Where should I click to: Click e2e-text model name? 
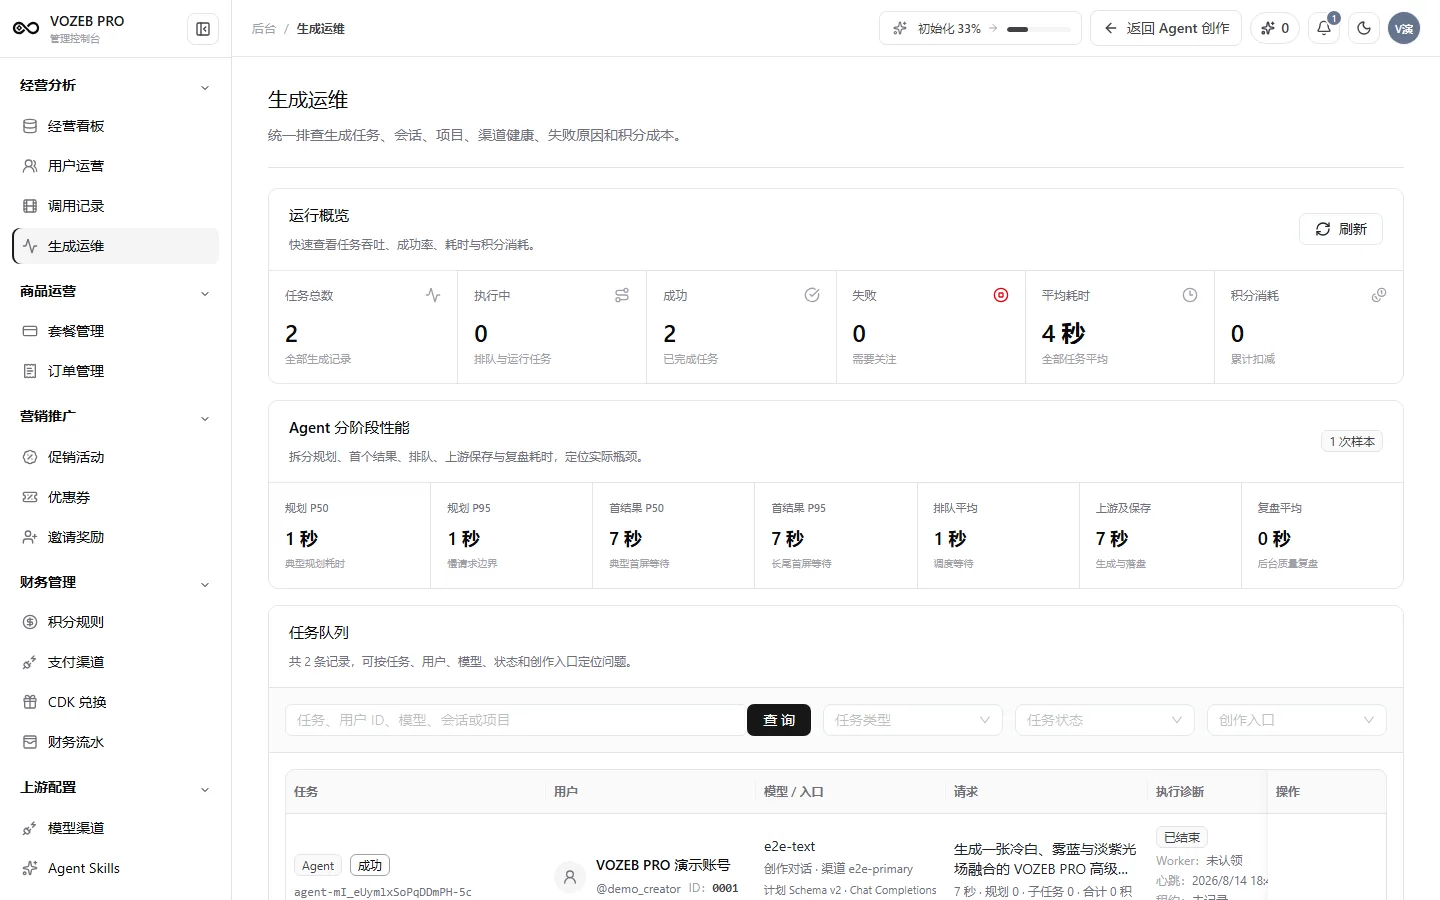click(x=790, y=846)
